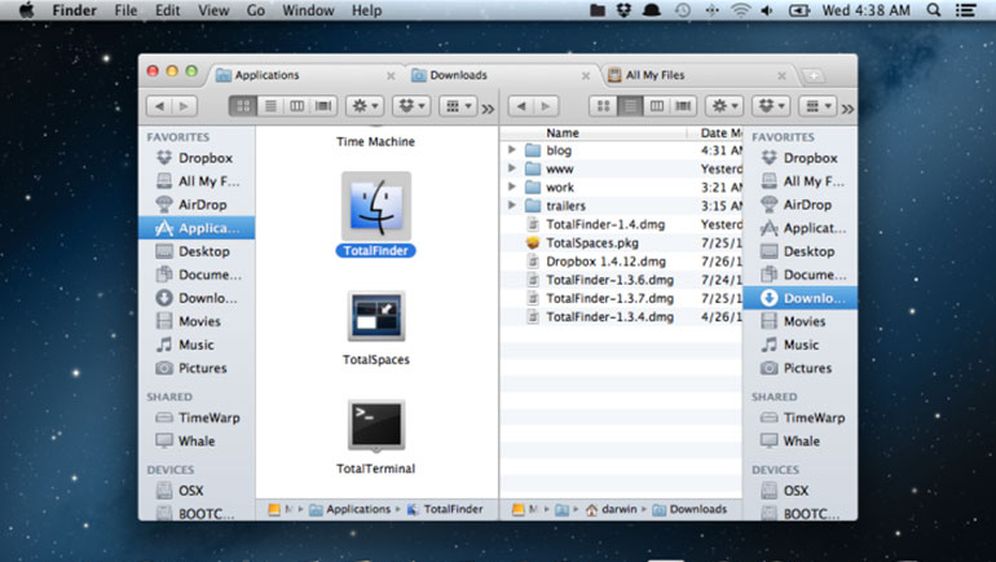This screenshot has height=562, width=996.
Task: Go forward in right pane toolbar
Action: 546,106
